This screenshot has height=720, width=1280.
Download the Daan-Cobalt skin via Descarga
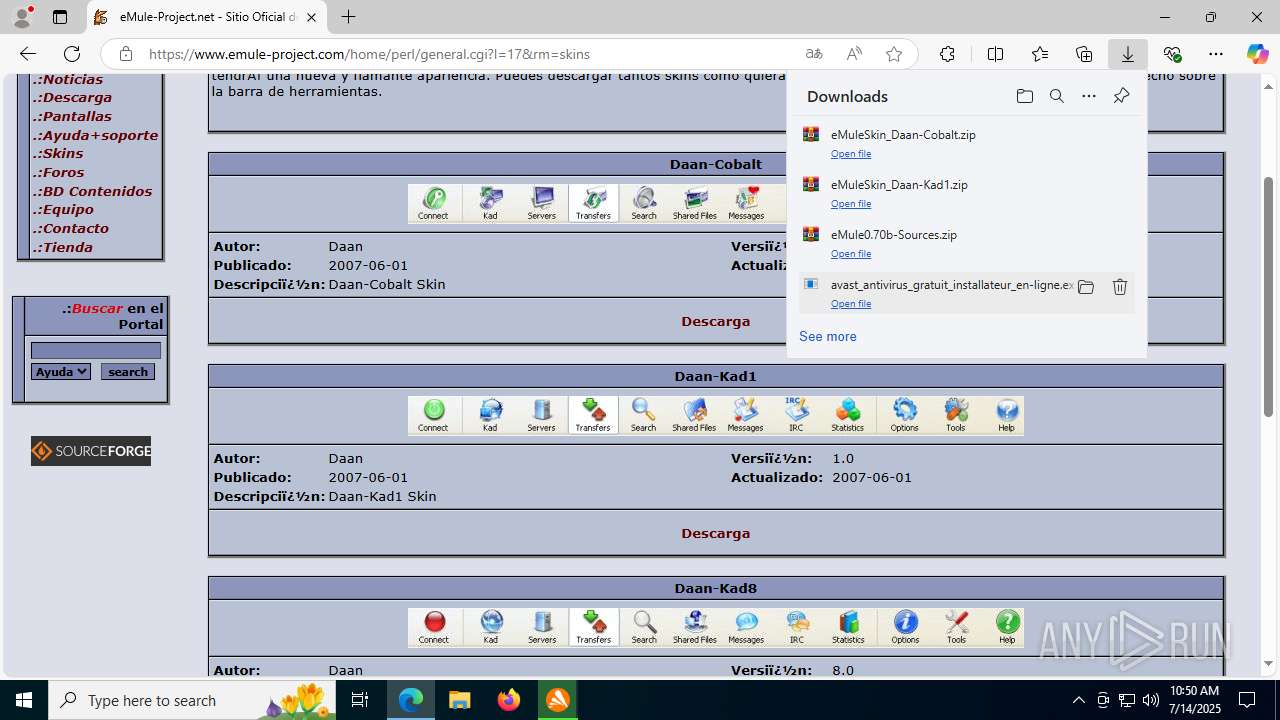(x=716, y=321)
